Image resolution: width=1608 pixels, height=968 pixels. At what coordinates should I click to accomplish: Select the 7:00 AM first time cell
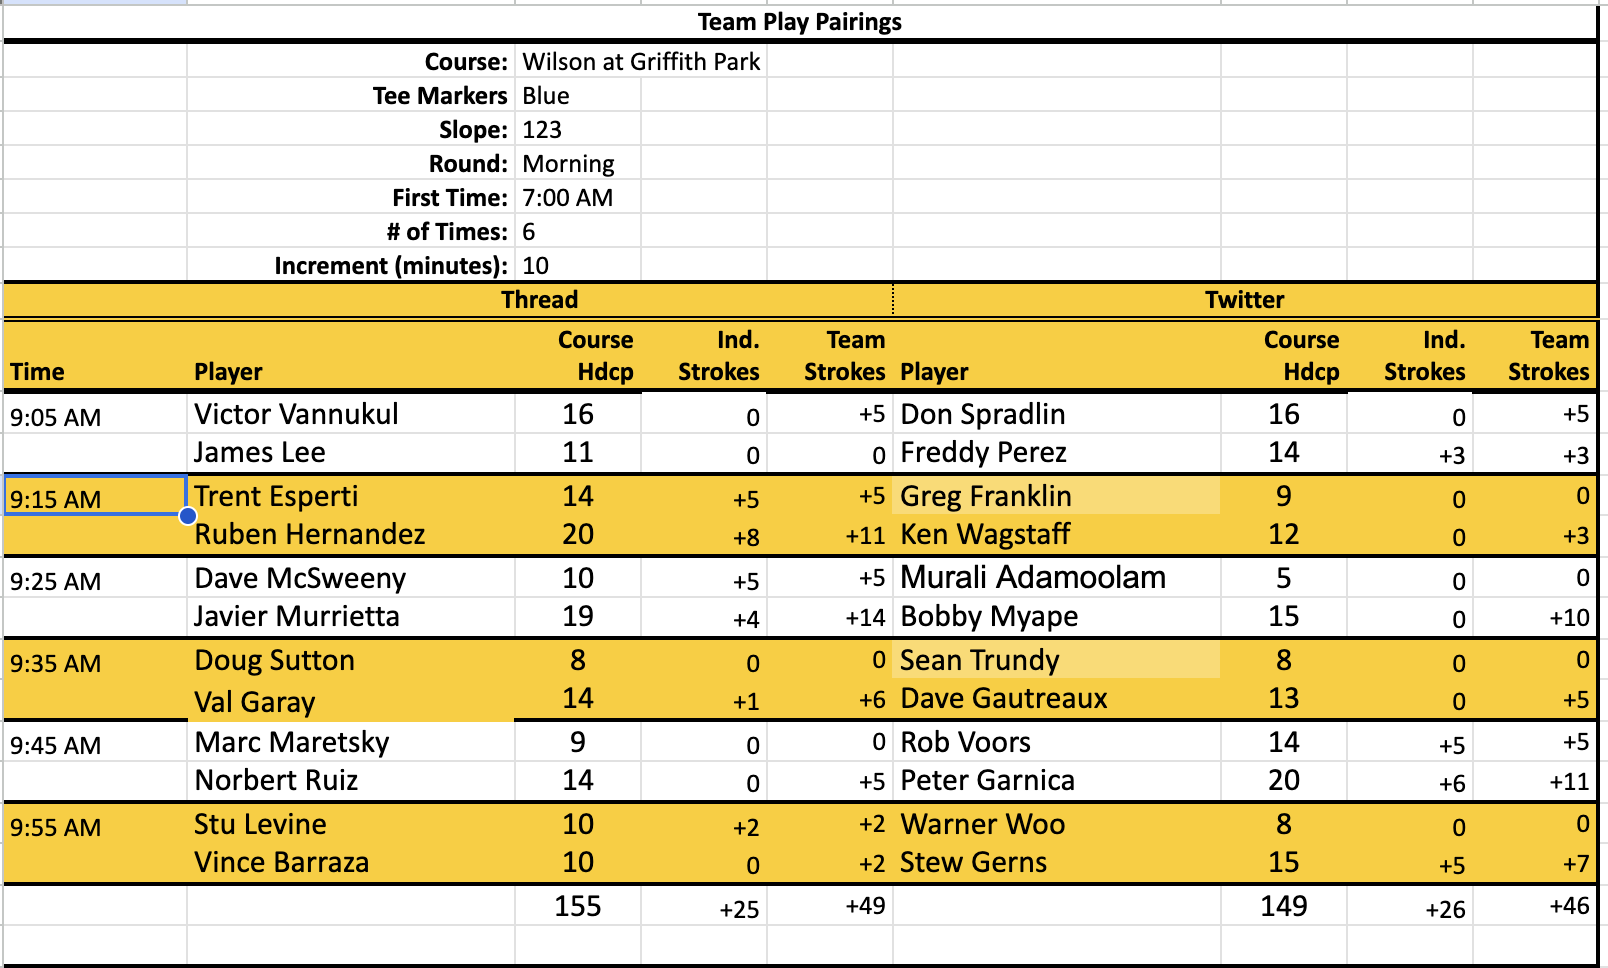[x=567, y=198]
